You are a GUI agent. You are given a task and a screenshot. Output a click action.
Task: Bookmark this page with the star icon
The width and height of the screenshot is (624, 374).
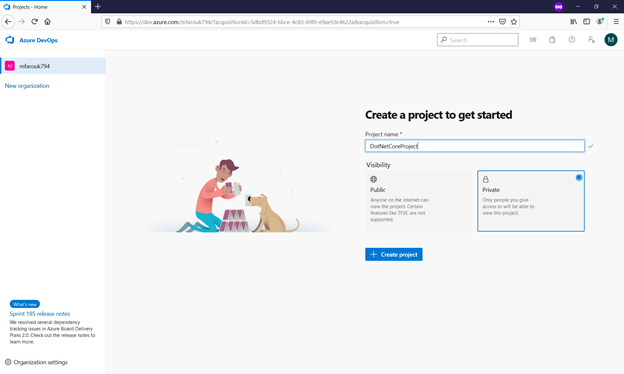[x=514, y=21]
